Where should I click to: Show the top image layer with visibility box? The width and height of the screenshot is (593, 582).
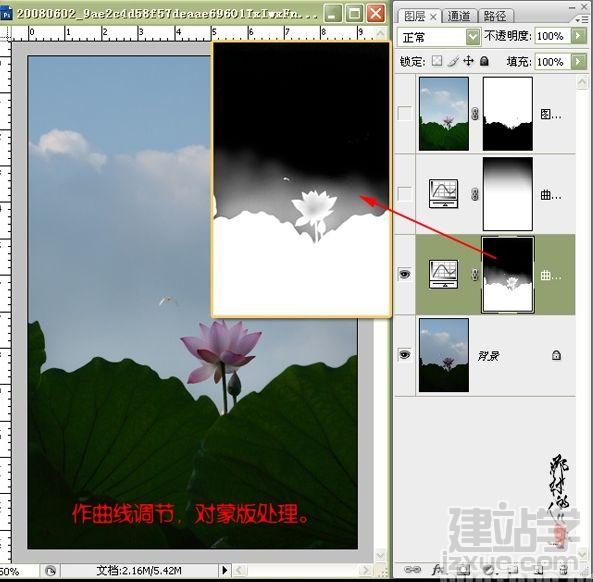(x=404, y=113)
